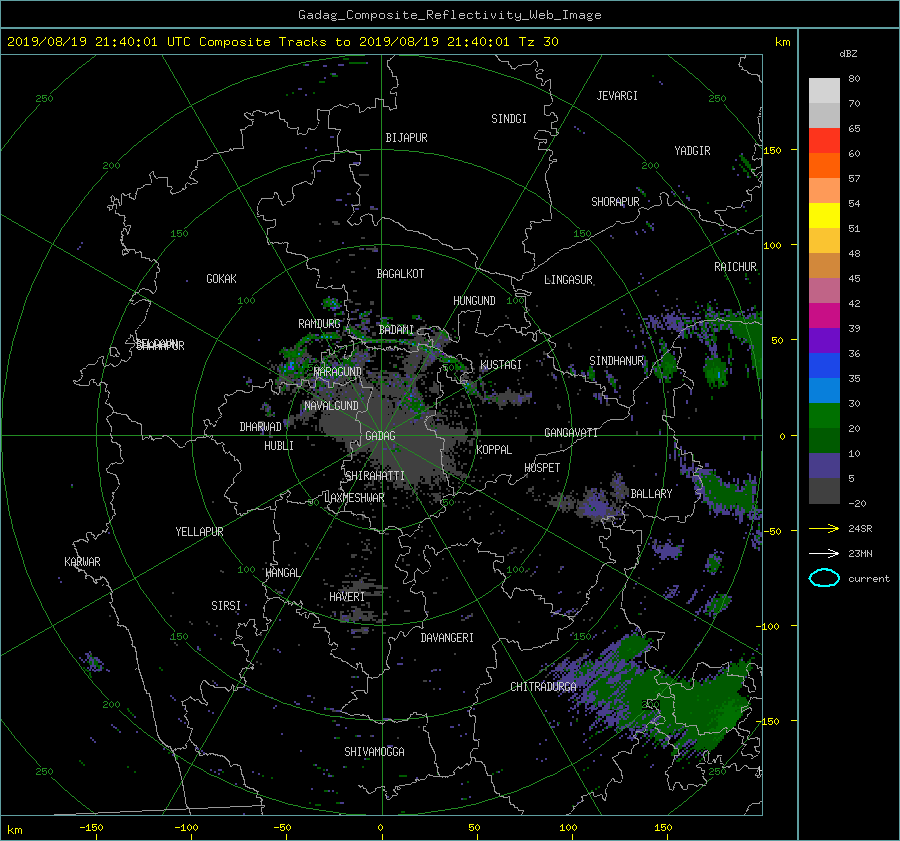Click the green 30 dBZ legend swatch

[824, 415]
